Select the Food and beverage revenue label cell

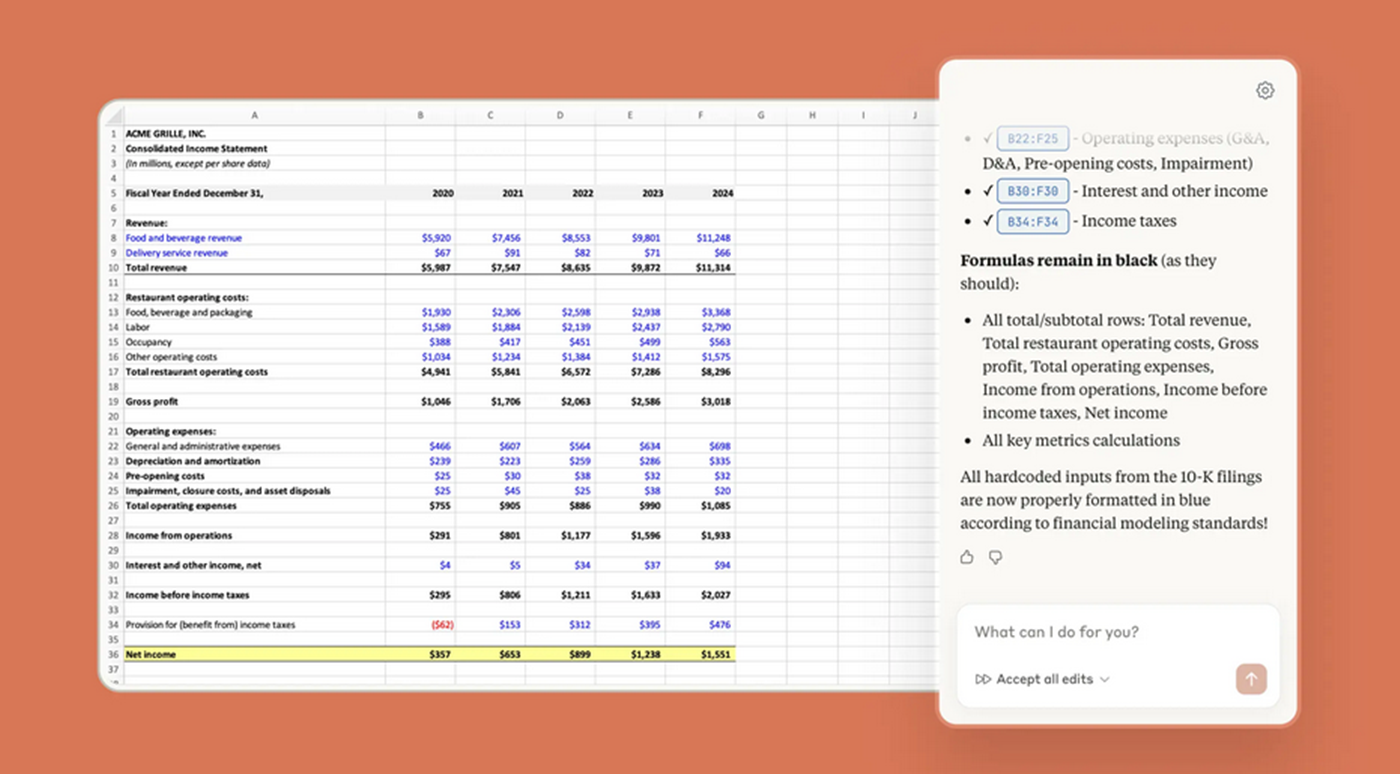coord(184,238)
